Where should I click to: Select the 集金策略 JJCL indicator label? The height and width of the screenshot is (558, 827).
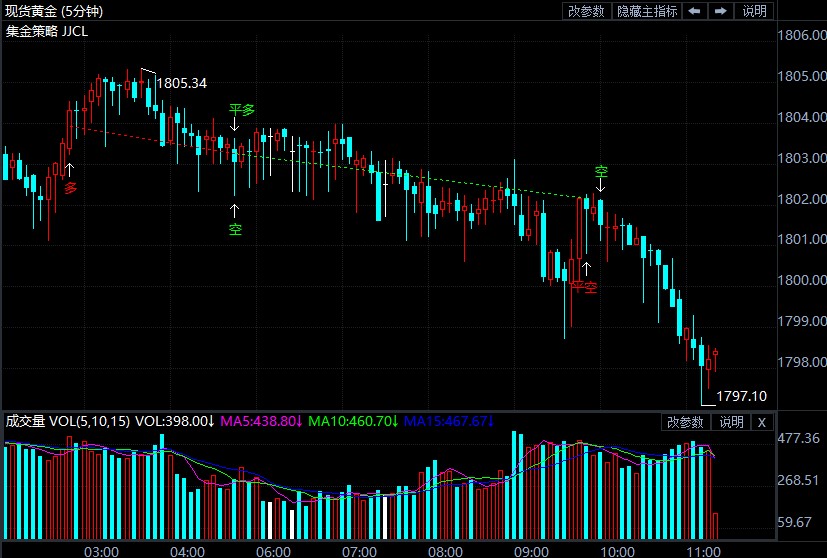[45, 31]
